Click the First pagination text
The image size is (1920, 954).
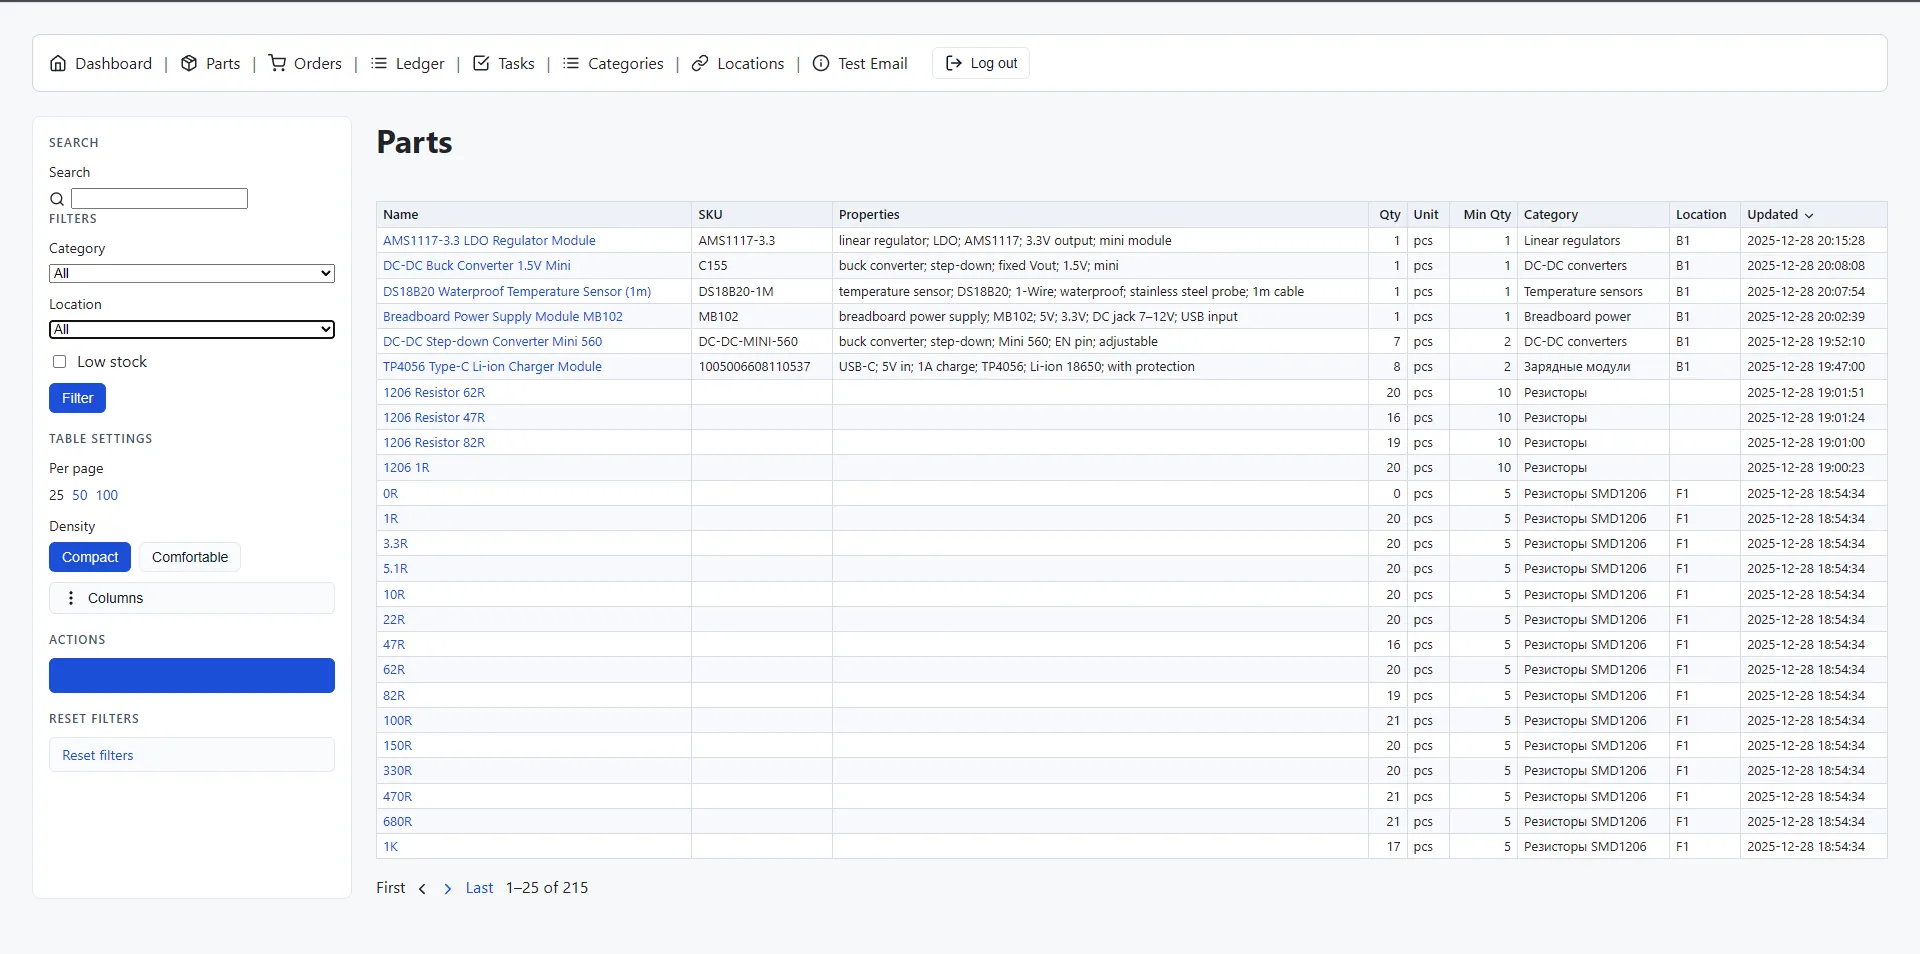(x=391, y=888)
